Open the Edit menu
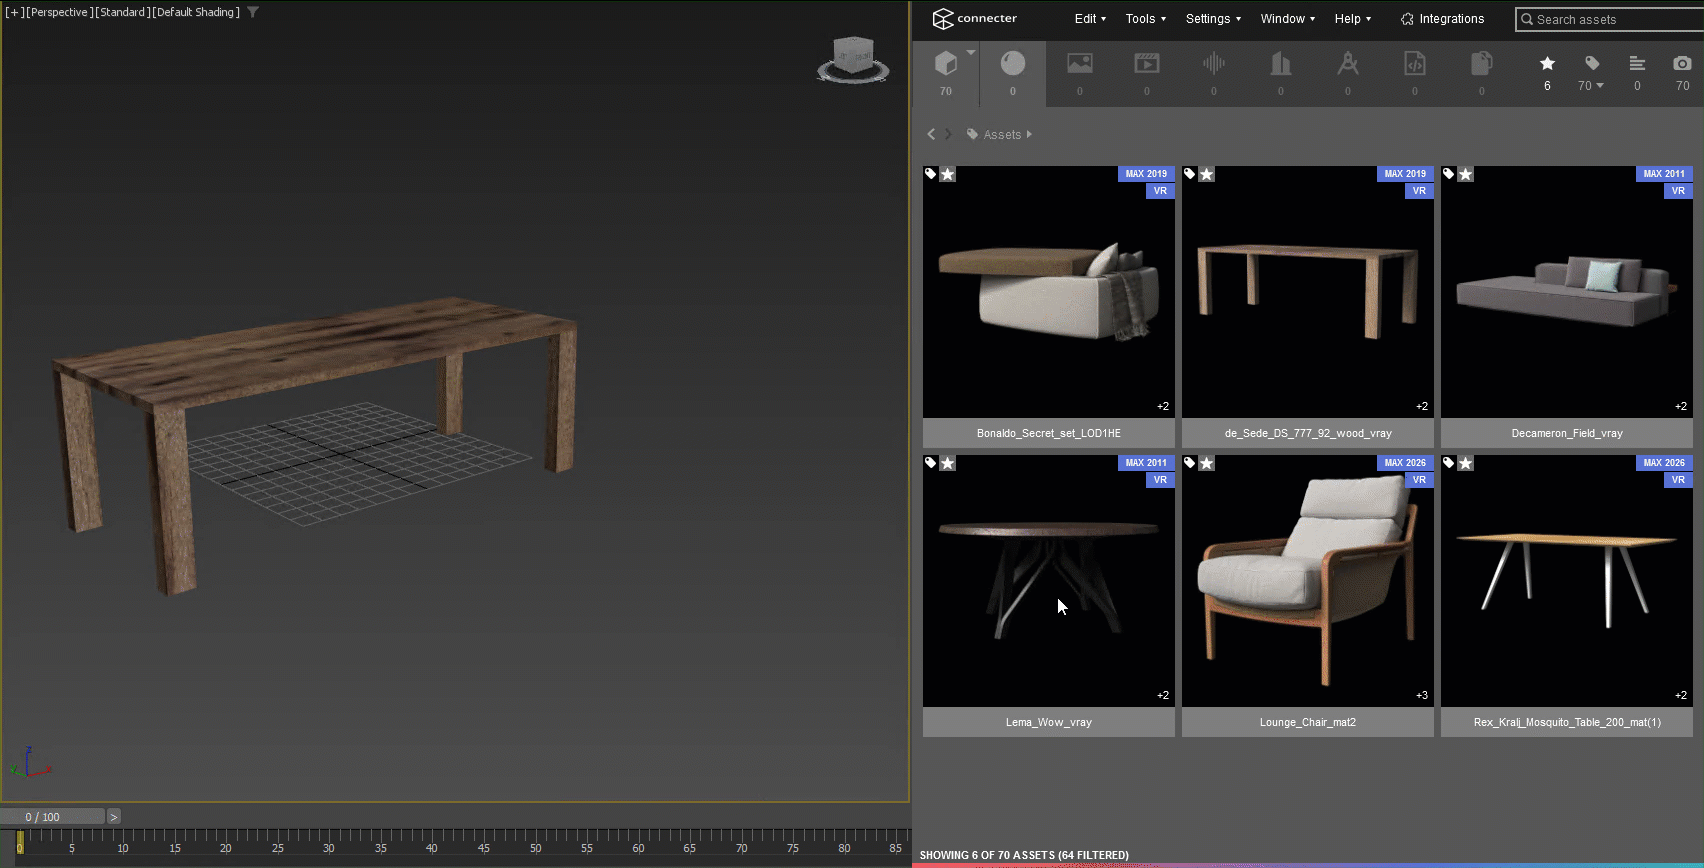The width and height of the screenshot is (1704, 868). point(1090,19)
